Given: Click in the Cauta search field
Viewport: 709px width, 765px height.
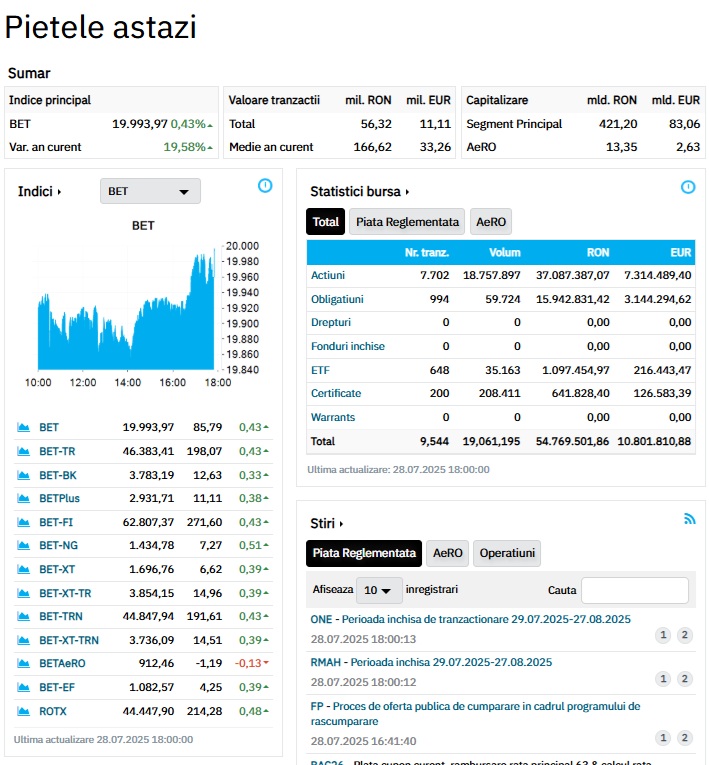Looking at the screenshot, I should [635, 590].
